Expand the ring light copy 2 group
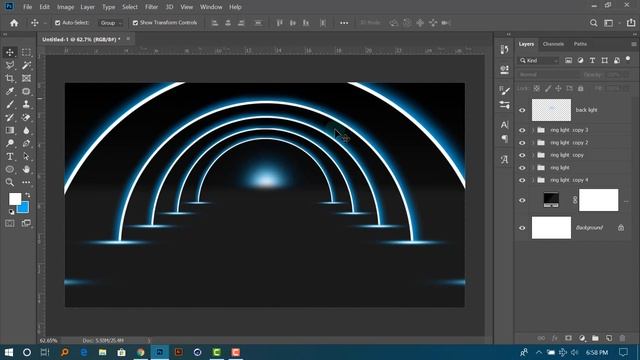Image resolution: width=640 pixels, height=360 pixels. pos(533,143)
